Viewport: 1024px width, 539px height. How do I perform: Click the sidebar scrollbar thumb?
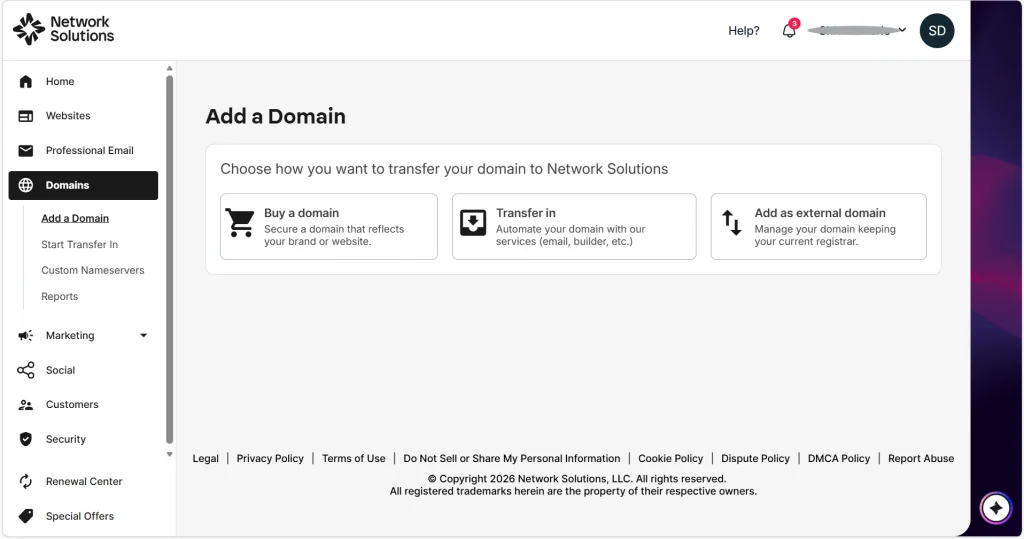pyautogui.click(x=170, y=259)
